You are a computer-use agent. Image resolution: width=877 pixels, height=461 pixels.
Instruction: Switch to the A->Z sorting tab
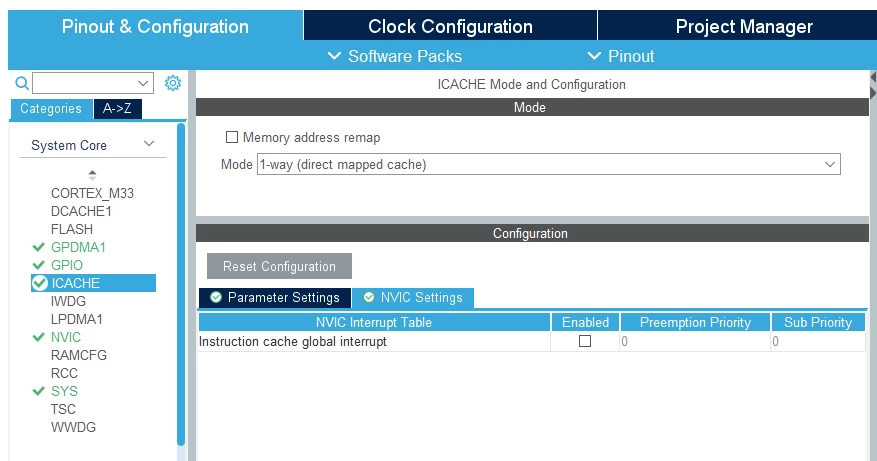click(117, 109)
